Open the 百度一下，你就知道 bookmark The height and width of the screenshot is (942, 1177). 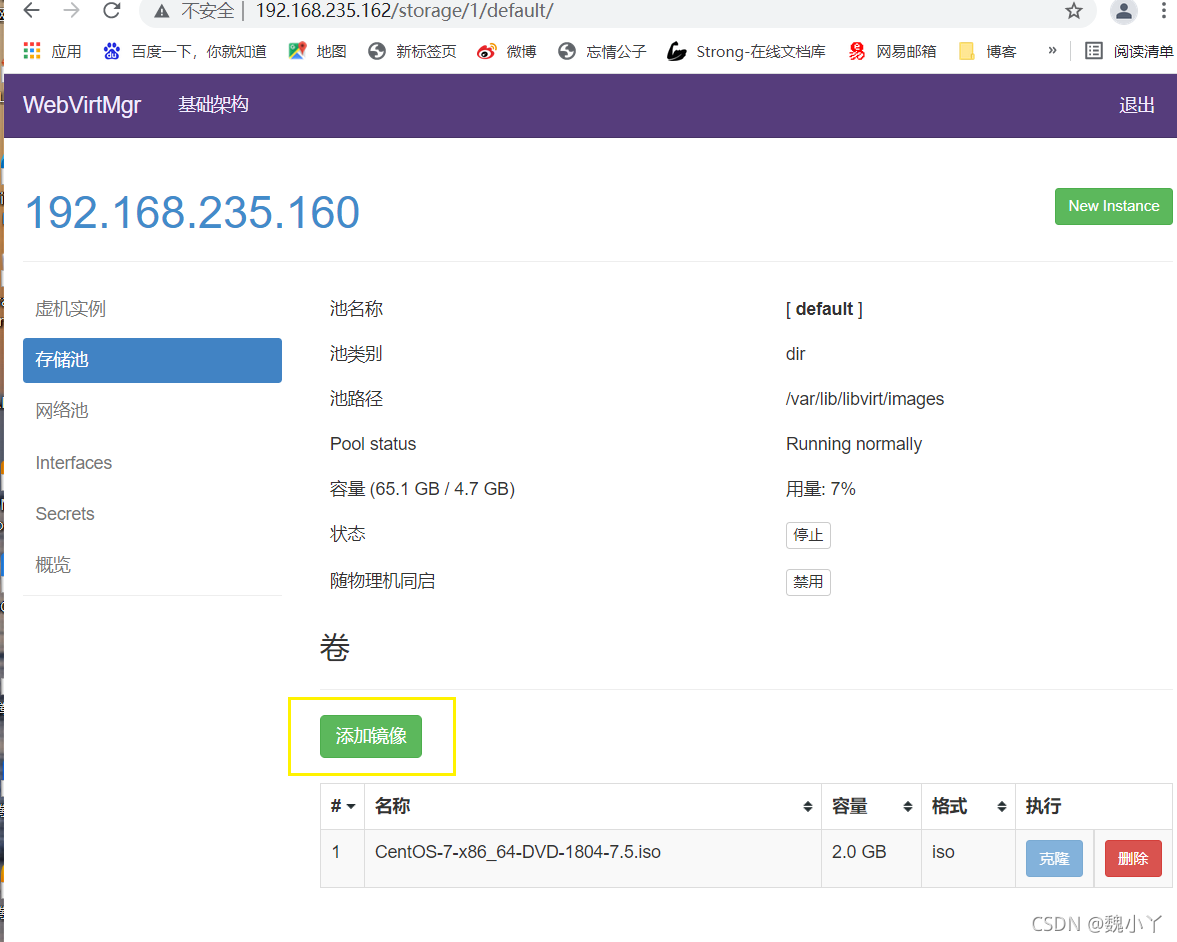(185, 51)
